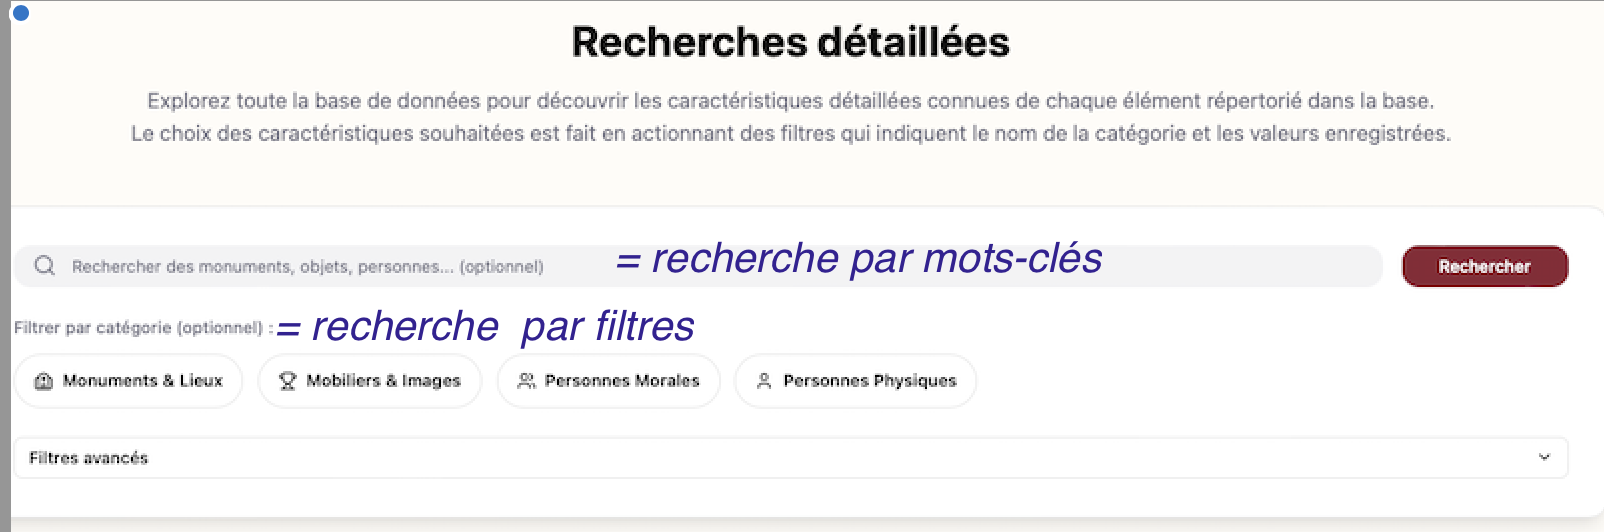Expand the Filtres avancés panel
Screen dimensions: 1604x532
pyautogui.click(x=790, y=458)
